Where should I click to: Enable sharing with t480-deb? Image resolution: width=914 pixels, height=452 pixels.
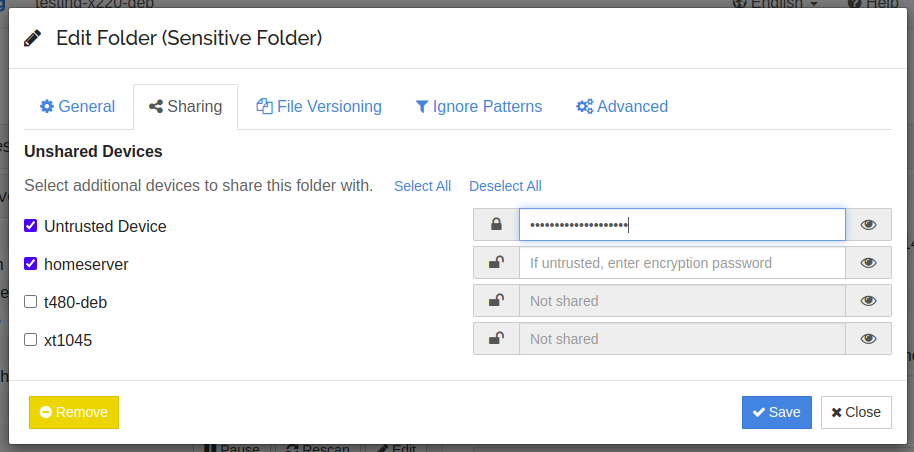click(31, 302)
